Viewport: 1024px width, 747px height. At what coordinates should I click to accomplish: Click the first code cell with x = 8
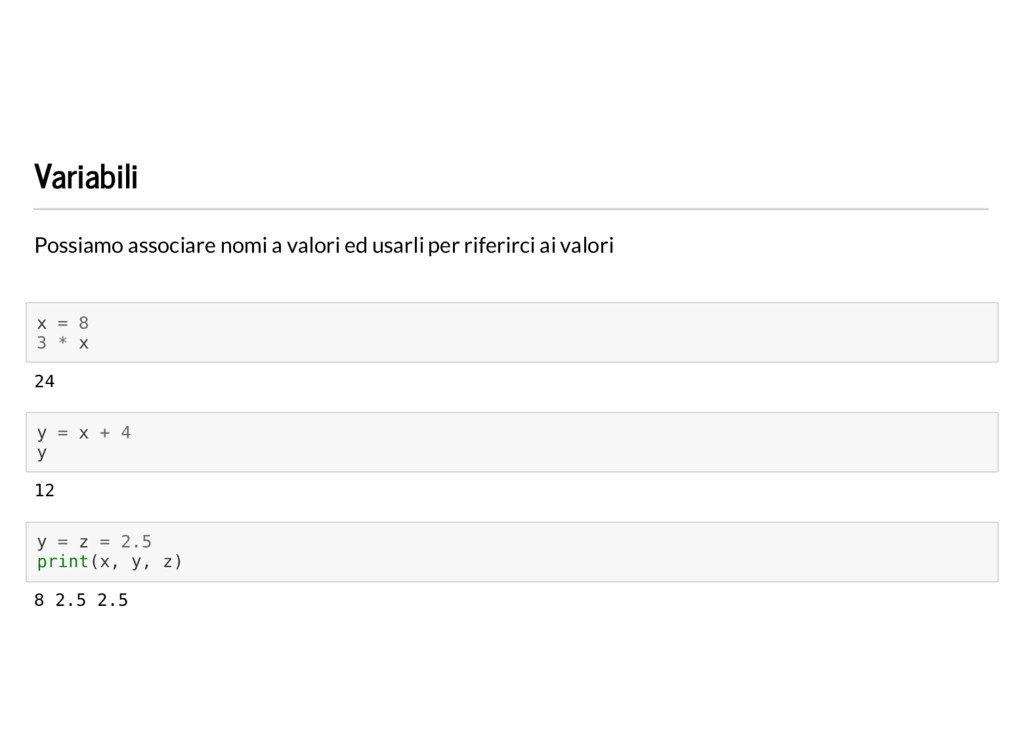tap(512, 332)
